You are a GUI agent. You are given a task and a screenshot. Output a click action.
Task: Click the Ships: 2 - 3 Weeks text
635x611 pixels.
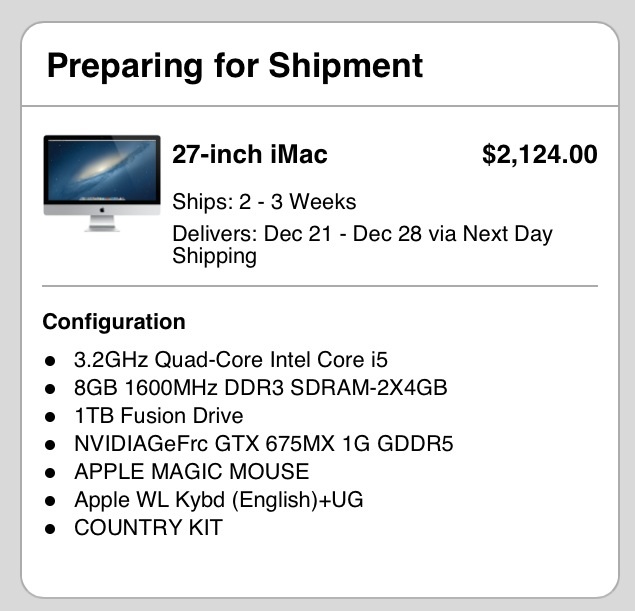point(264,202)
